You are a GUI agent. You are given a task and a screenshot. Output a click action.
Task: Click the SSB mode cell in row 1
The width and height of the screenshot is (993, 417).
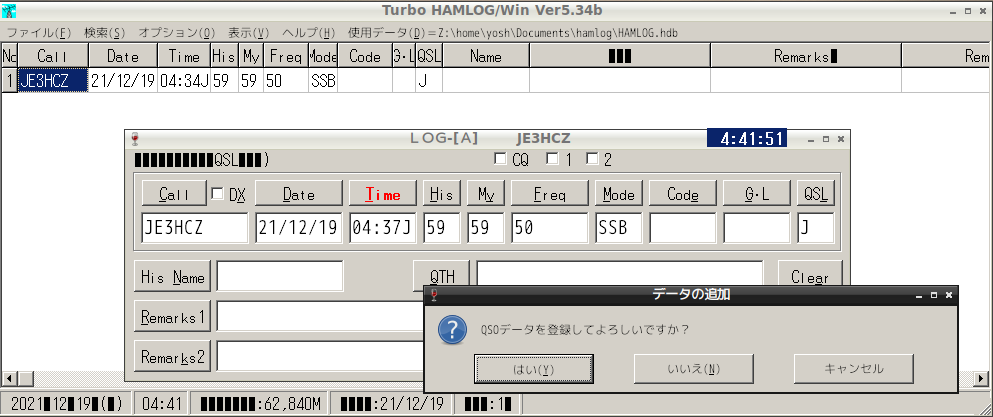click(323, 80)
